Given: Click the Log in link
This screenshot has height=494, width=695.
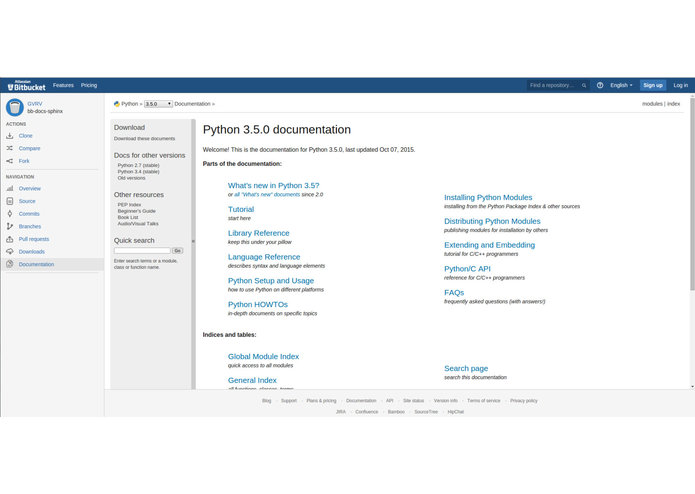Looking at the screenshot, I should 680,86.
